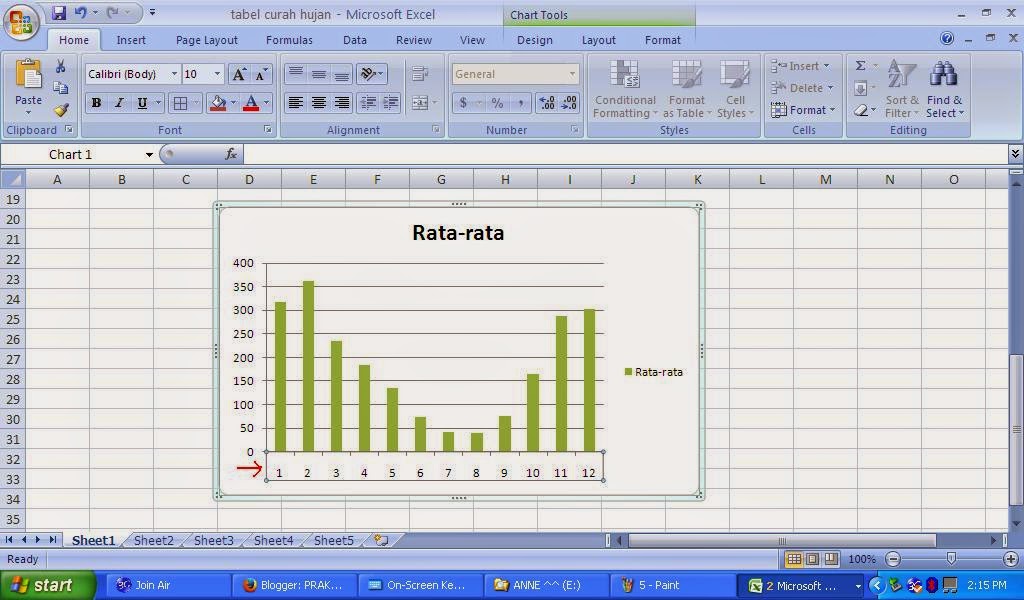Undo last action in Quick Access toolbar
Screen dimensions: 1024x600
pyautogui.click(x=80, y=12)
